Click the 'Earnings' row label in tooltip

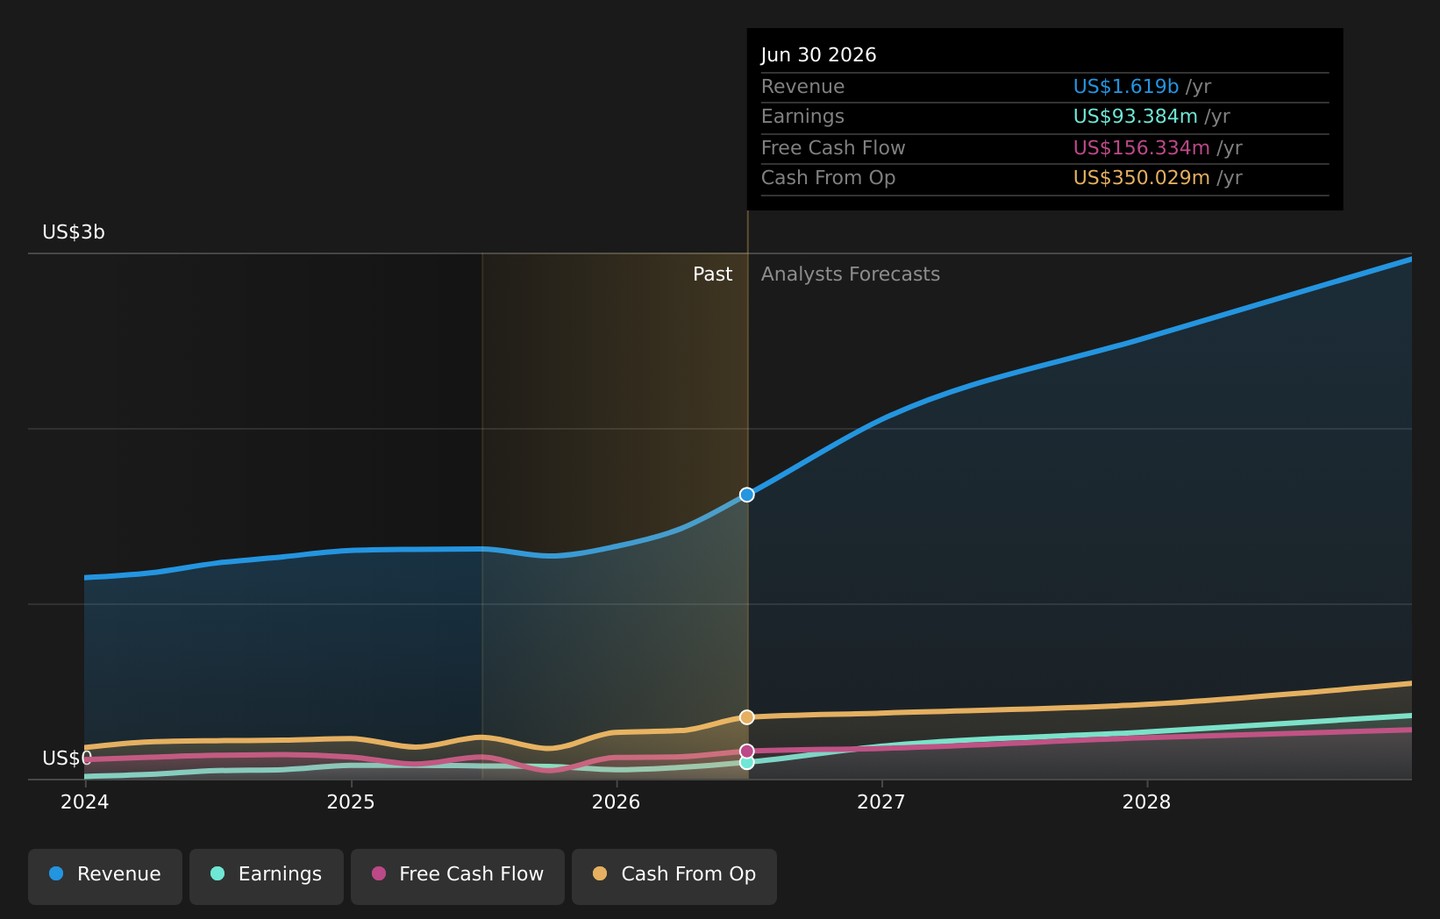coord(803,116)
